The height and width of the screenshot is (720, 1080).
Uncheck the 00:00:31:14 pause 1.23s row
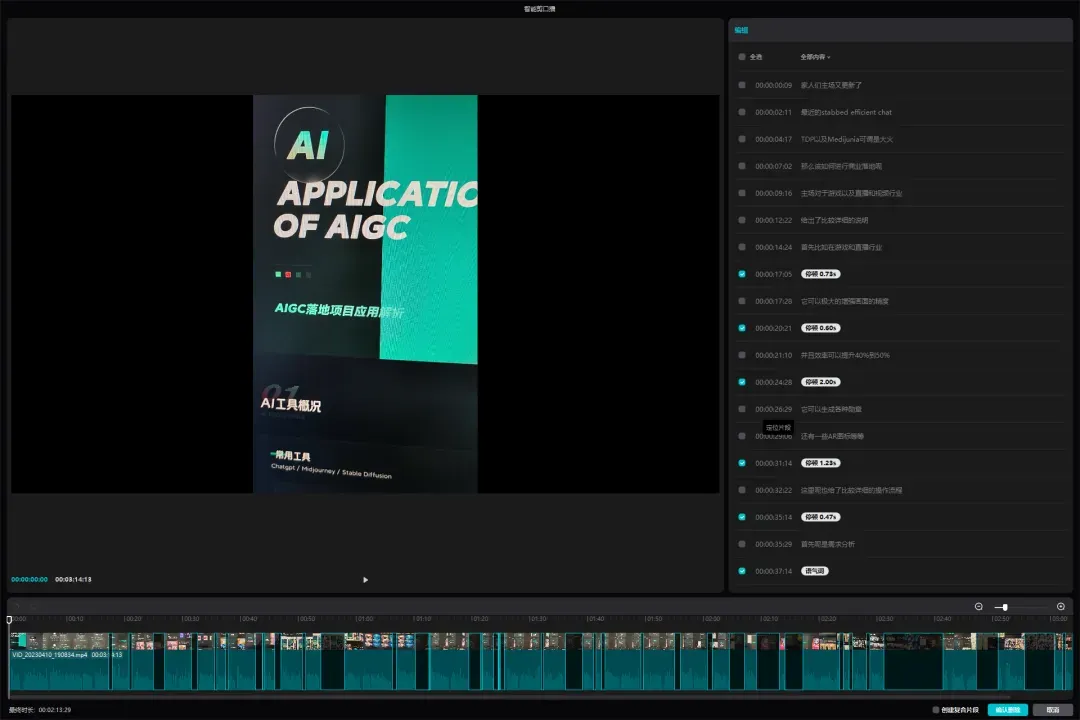pos(742,463)
